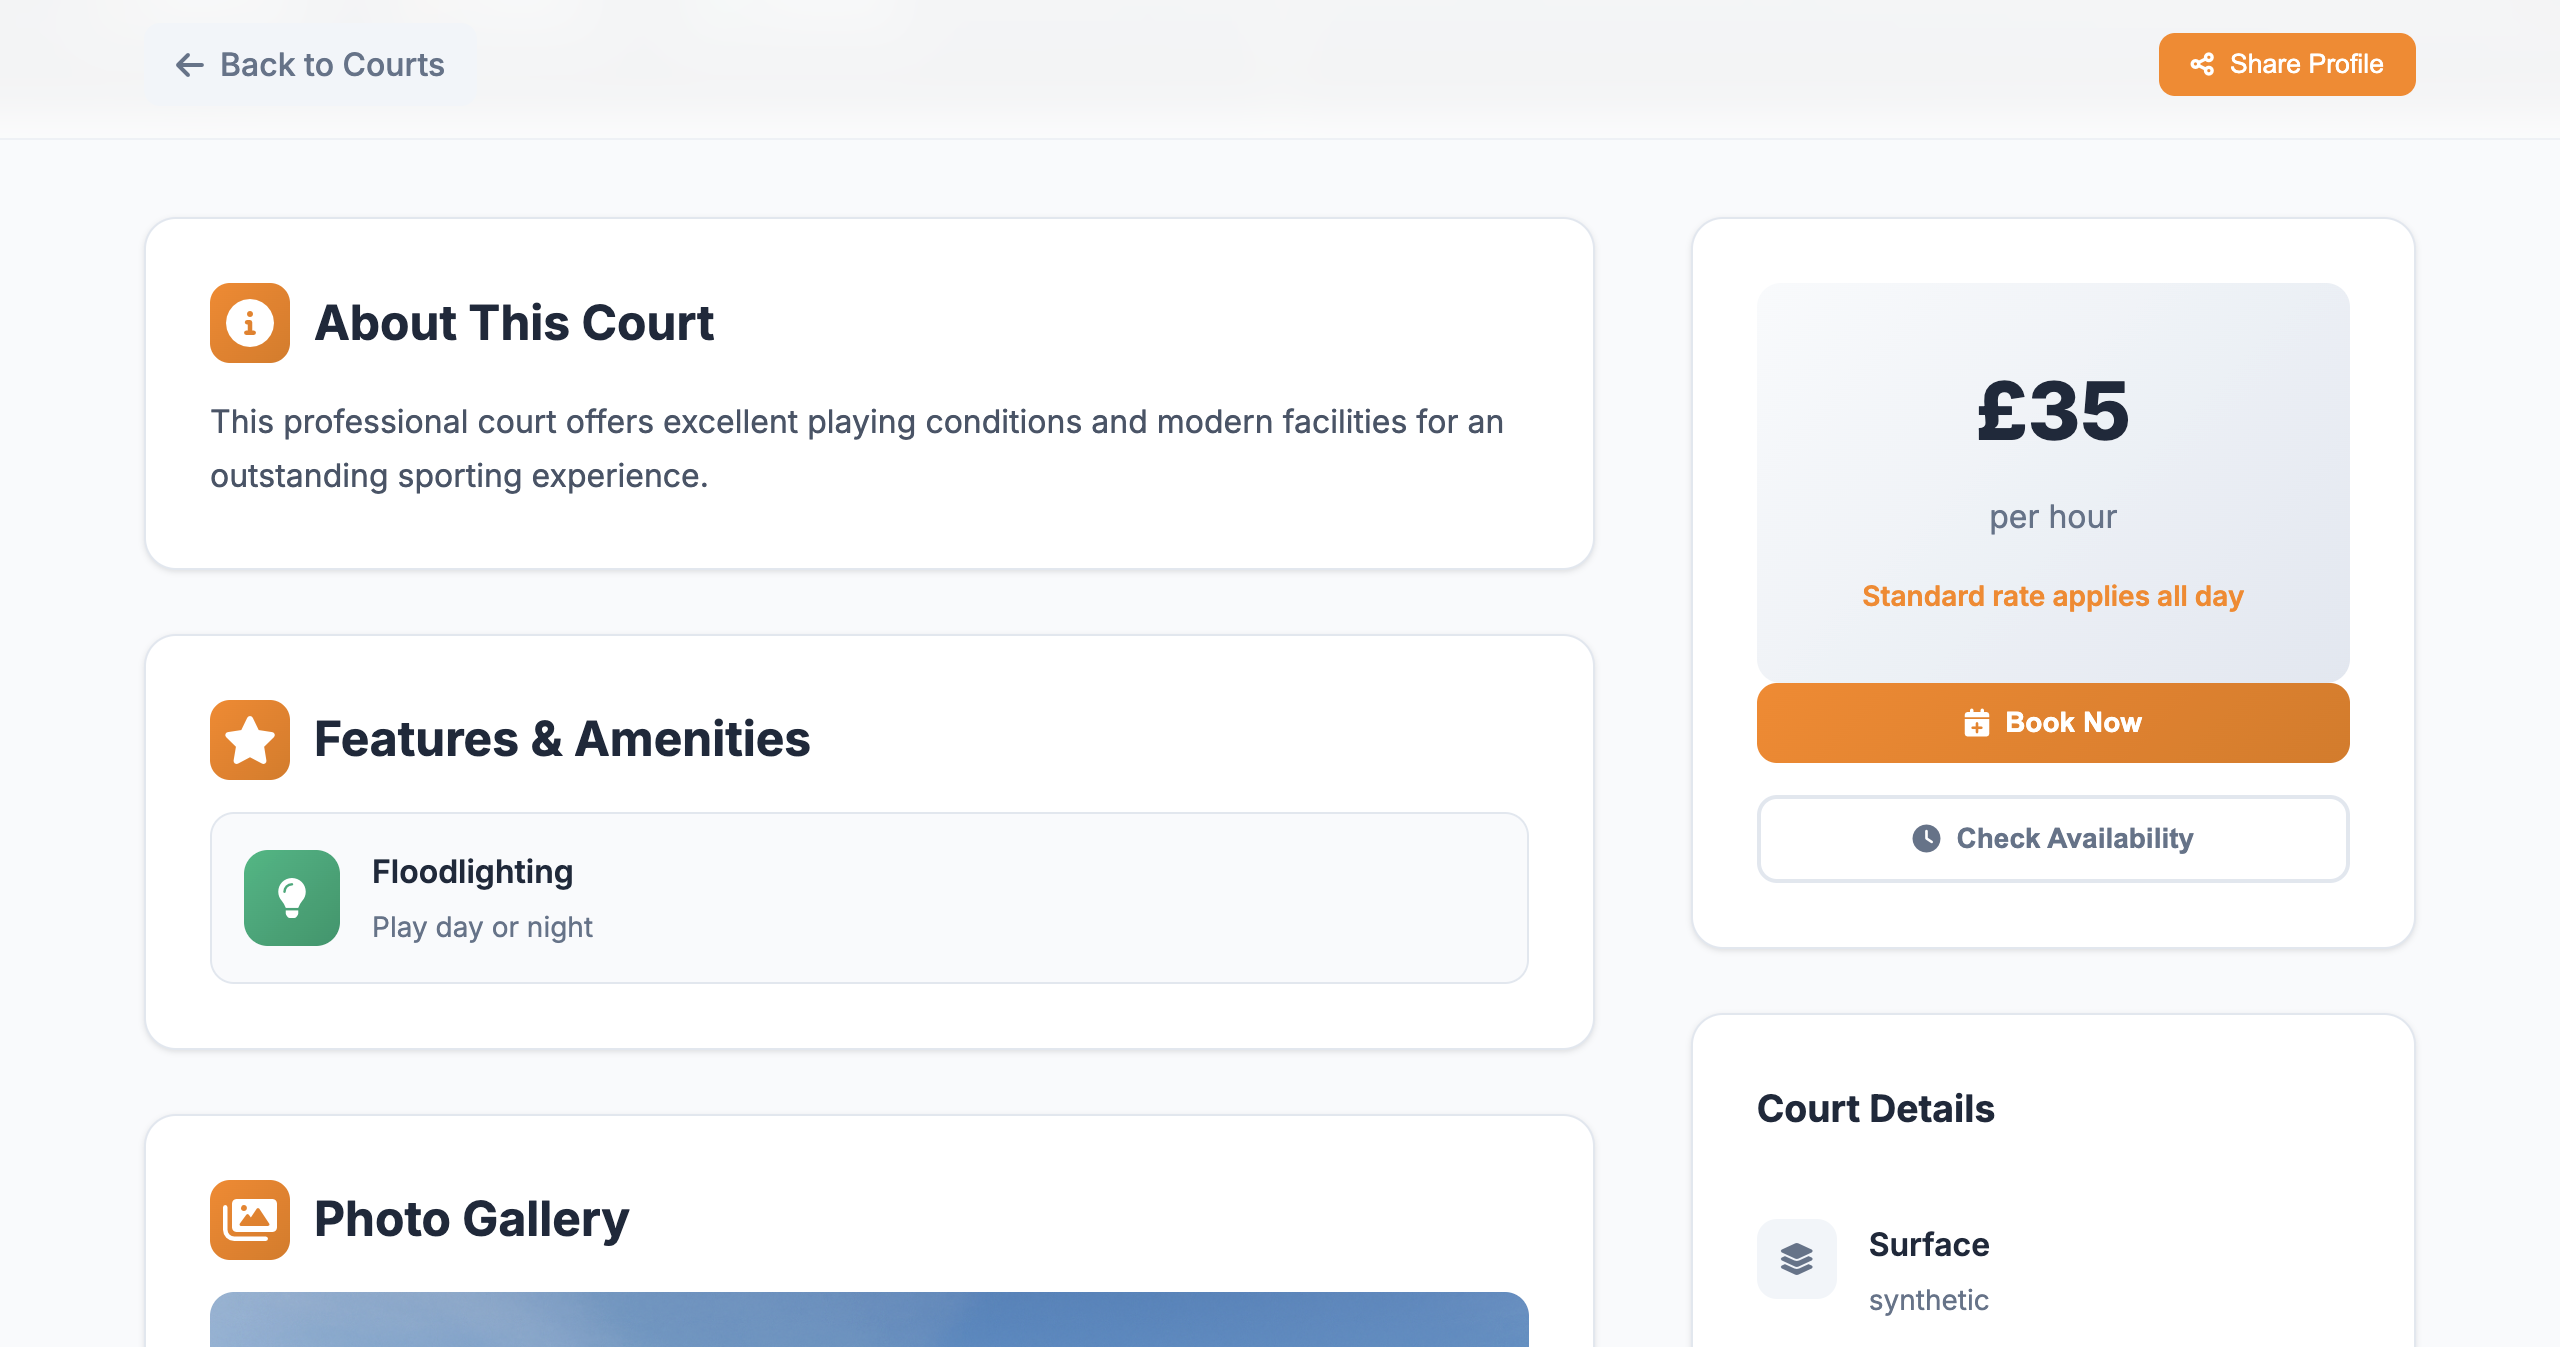Share the court profile
Image resolution: width=2560 pixels, height=1347 pixels.
pyautogui.click(x=2287, y=64)
